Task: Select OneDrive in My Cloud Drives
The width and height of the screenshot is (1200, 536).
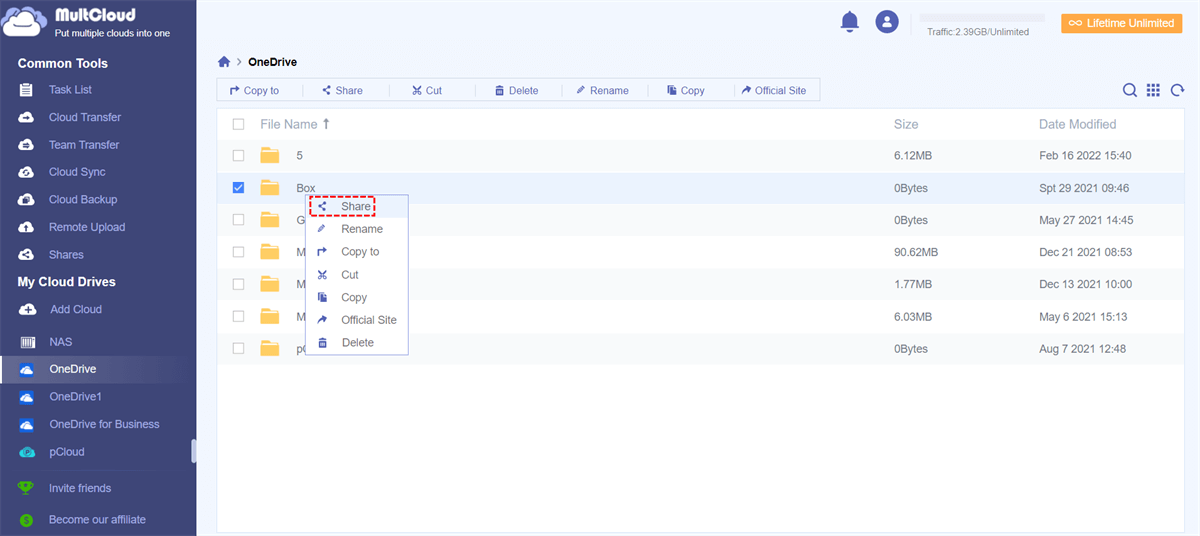Action: click(x=98, y=369)
